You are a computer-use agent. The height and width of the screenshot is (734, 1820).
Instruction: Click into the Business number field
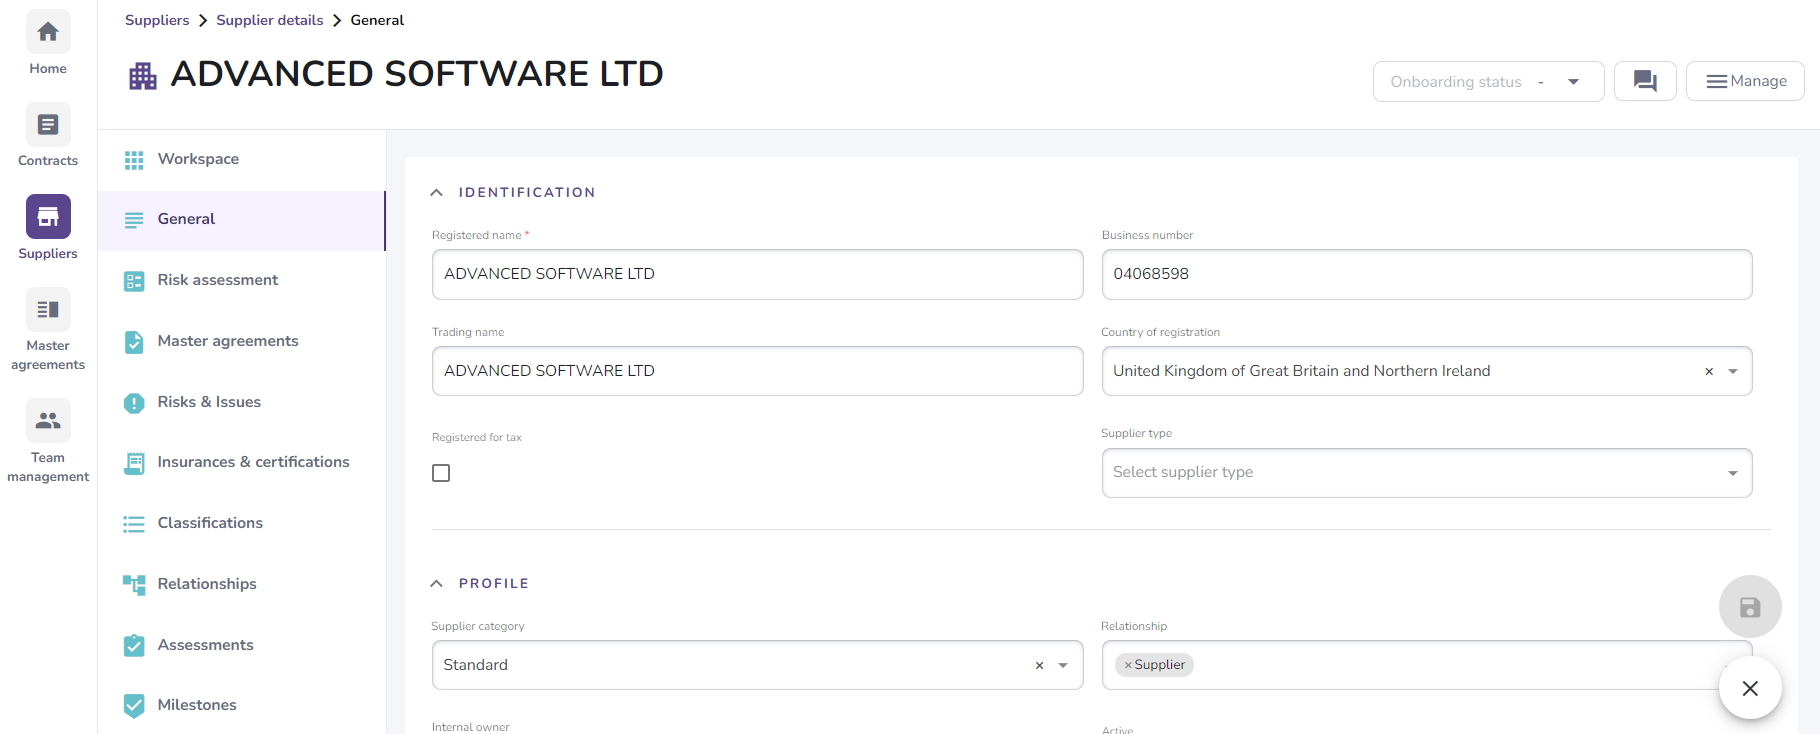click(1426, 274)
